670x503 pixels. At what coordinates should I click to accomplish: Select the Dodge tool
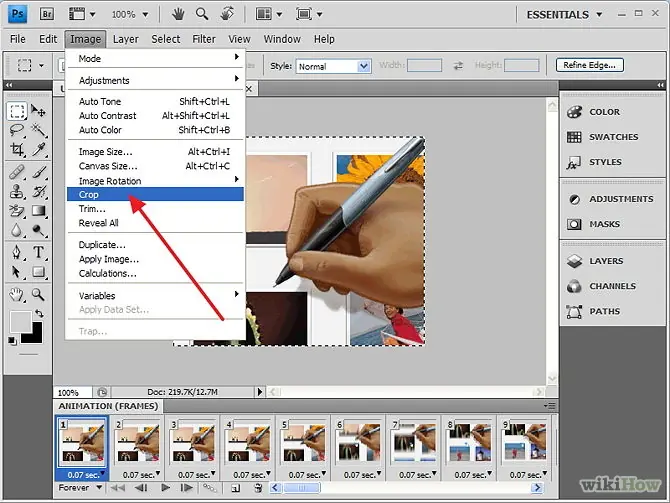[x=38, y=230]
